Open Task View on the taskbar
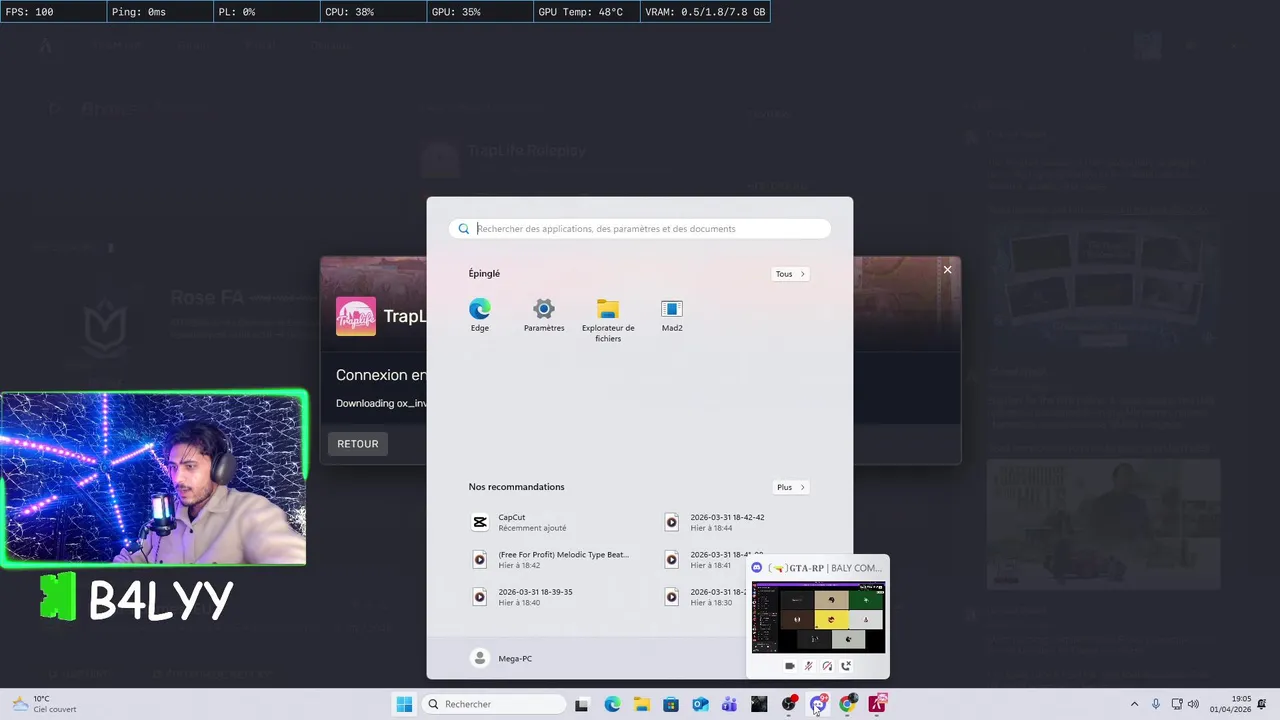Screen dimensions: 1280x720 coord(582,704)
